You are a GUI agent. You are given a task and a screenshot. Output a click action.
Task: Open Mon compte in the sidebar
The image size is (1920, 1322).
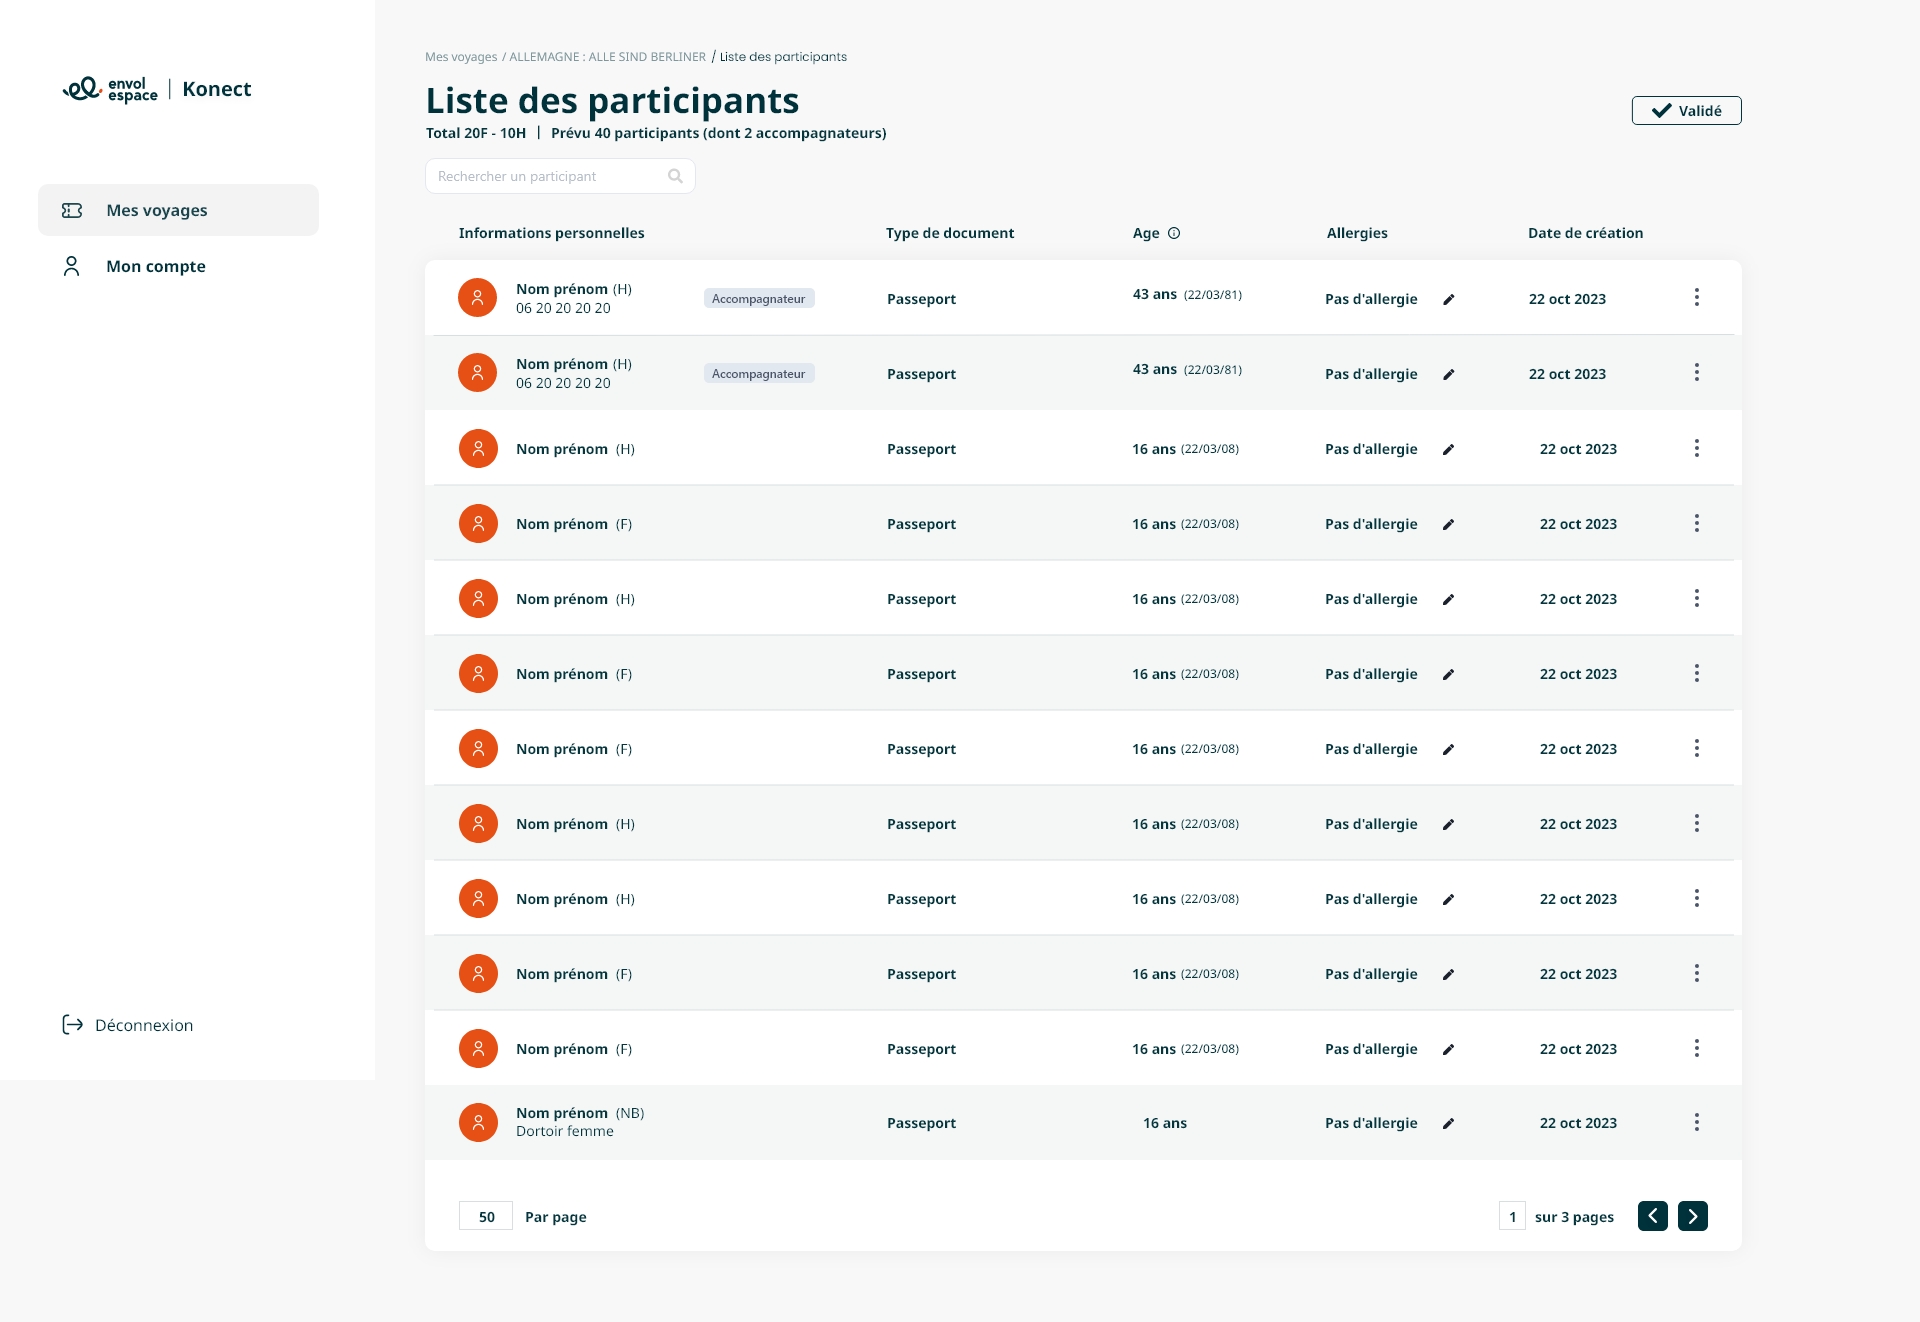(156, 266)
